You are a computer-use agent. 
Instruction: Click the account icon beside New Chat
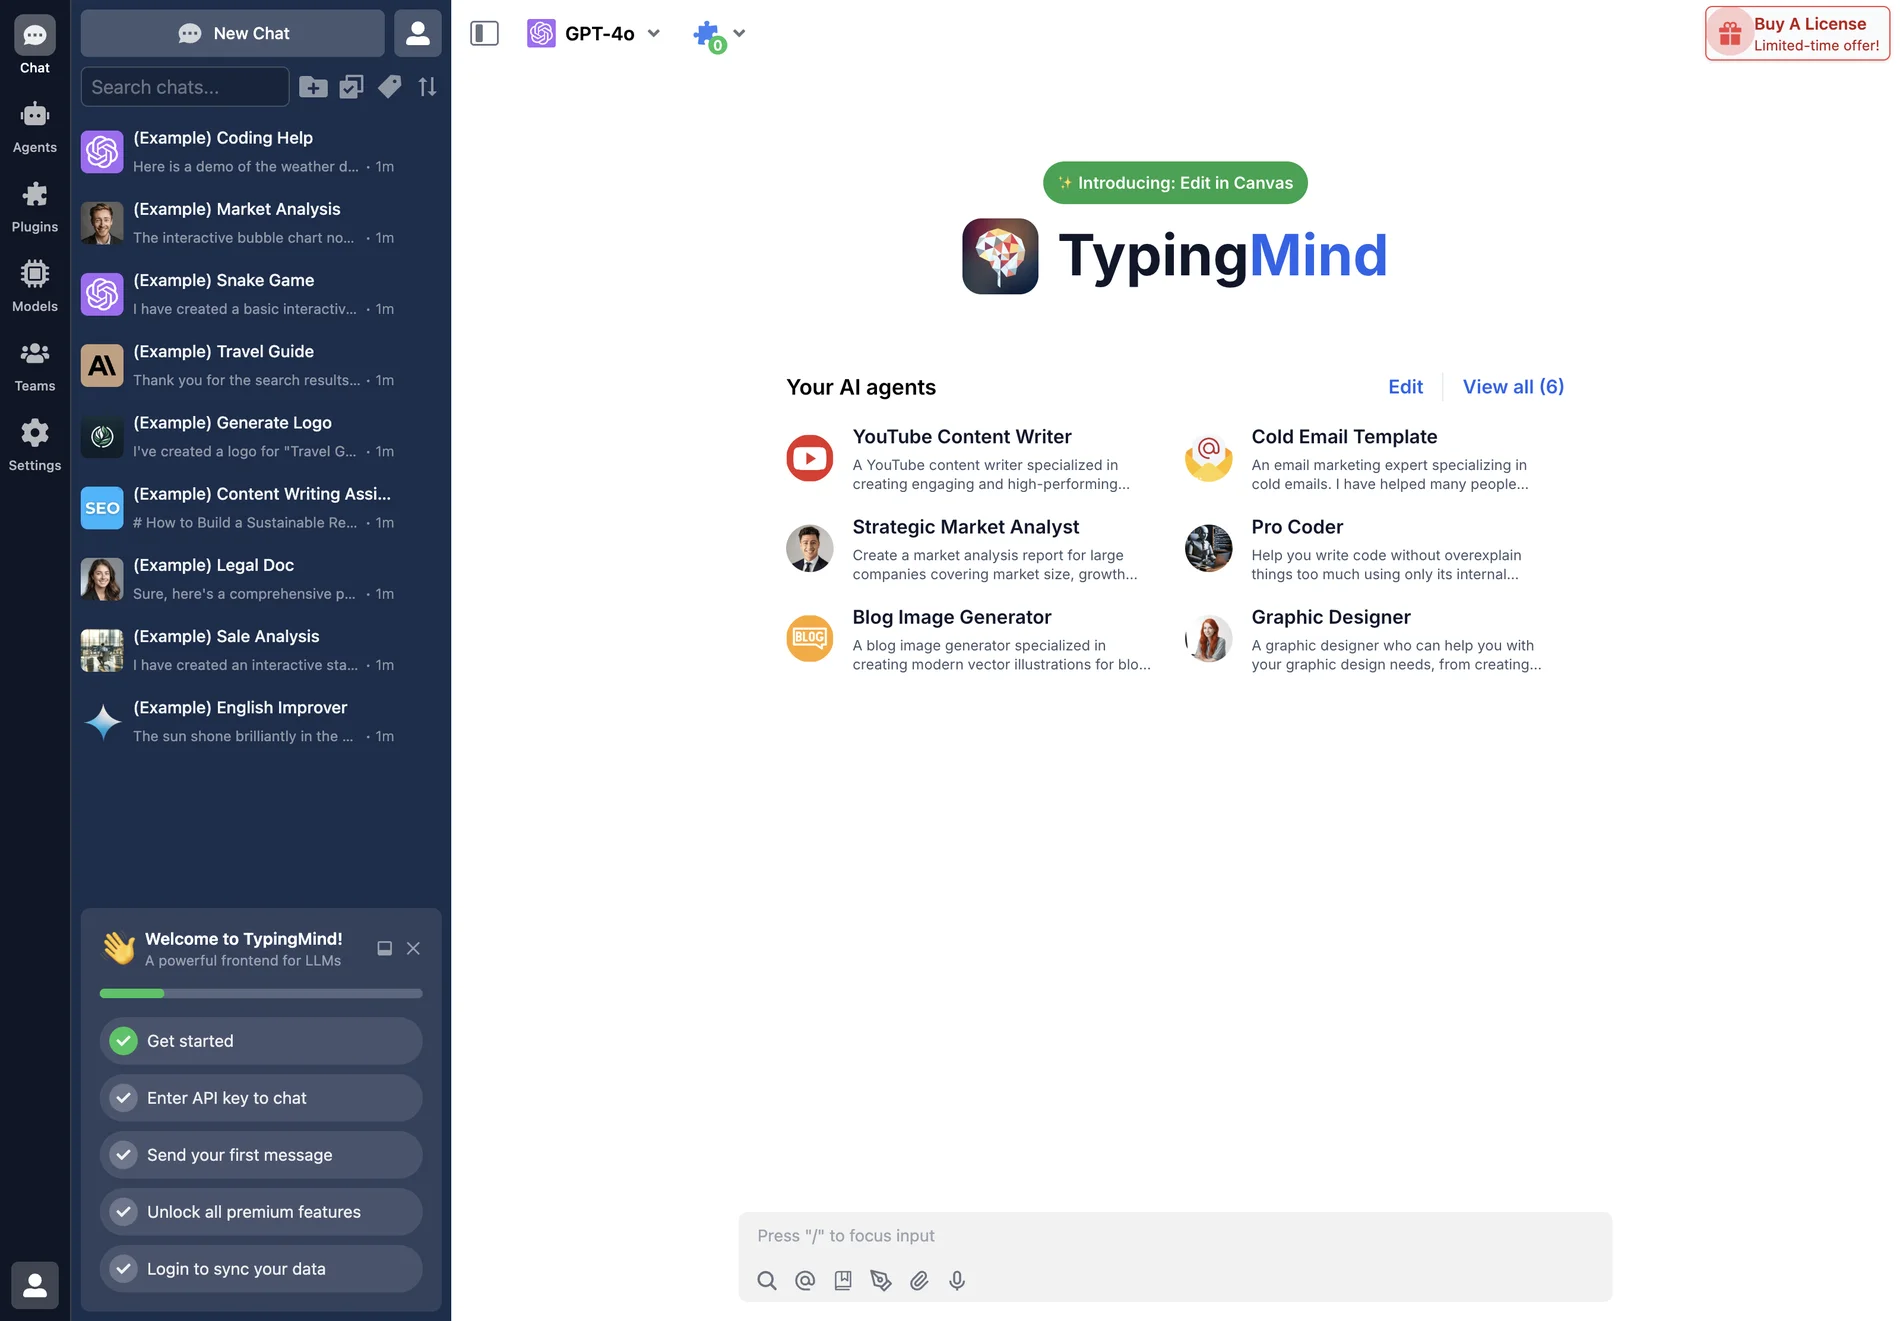418,33
